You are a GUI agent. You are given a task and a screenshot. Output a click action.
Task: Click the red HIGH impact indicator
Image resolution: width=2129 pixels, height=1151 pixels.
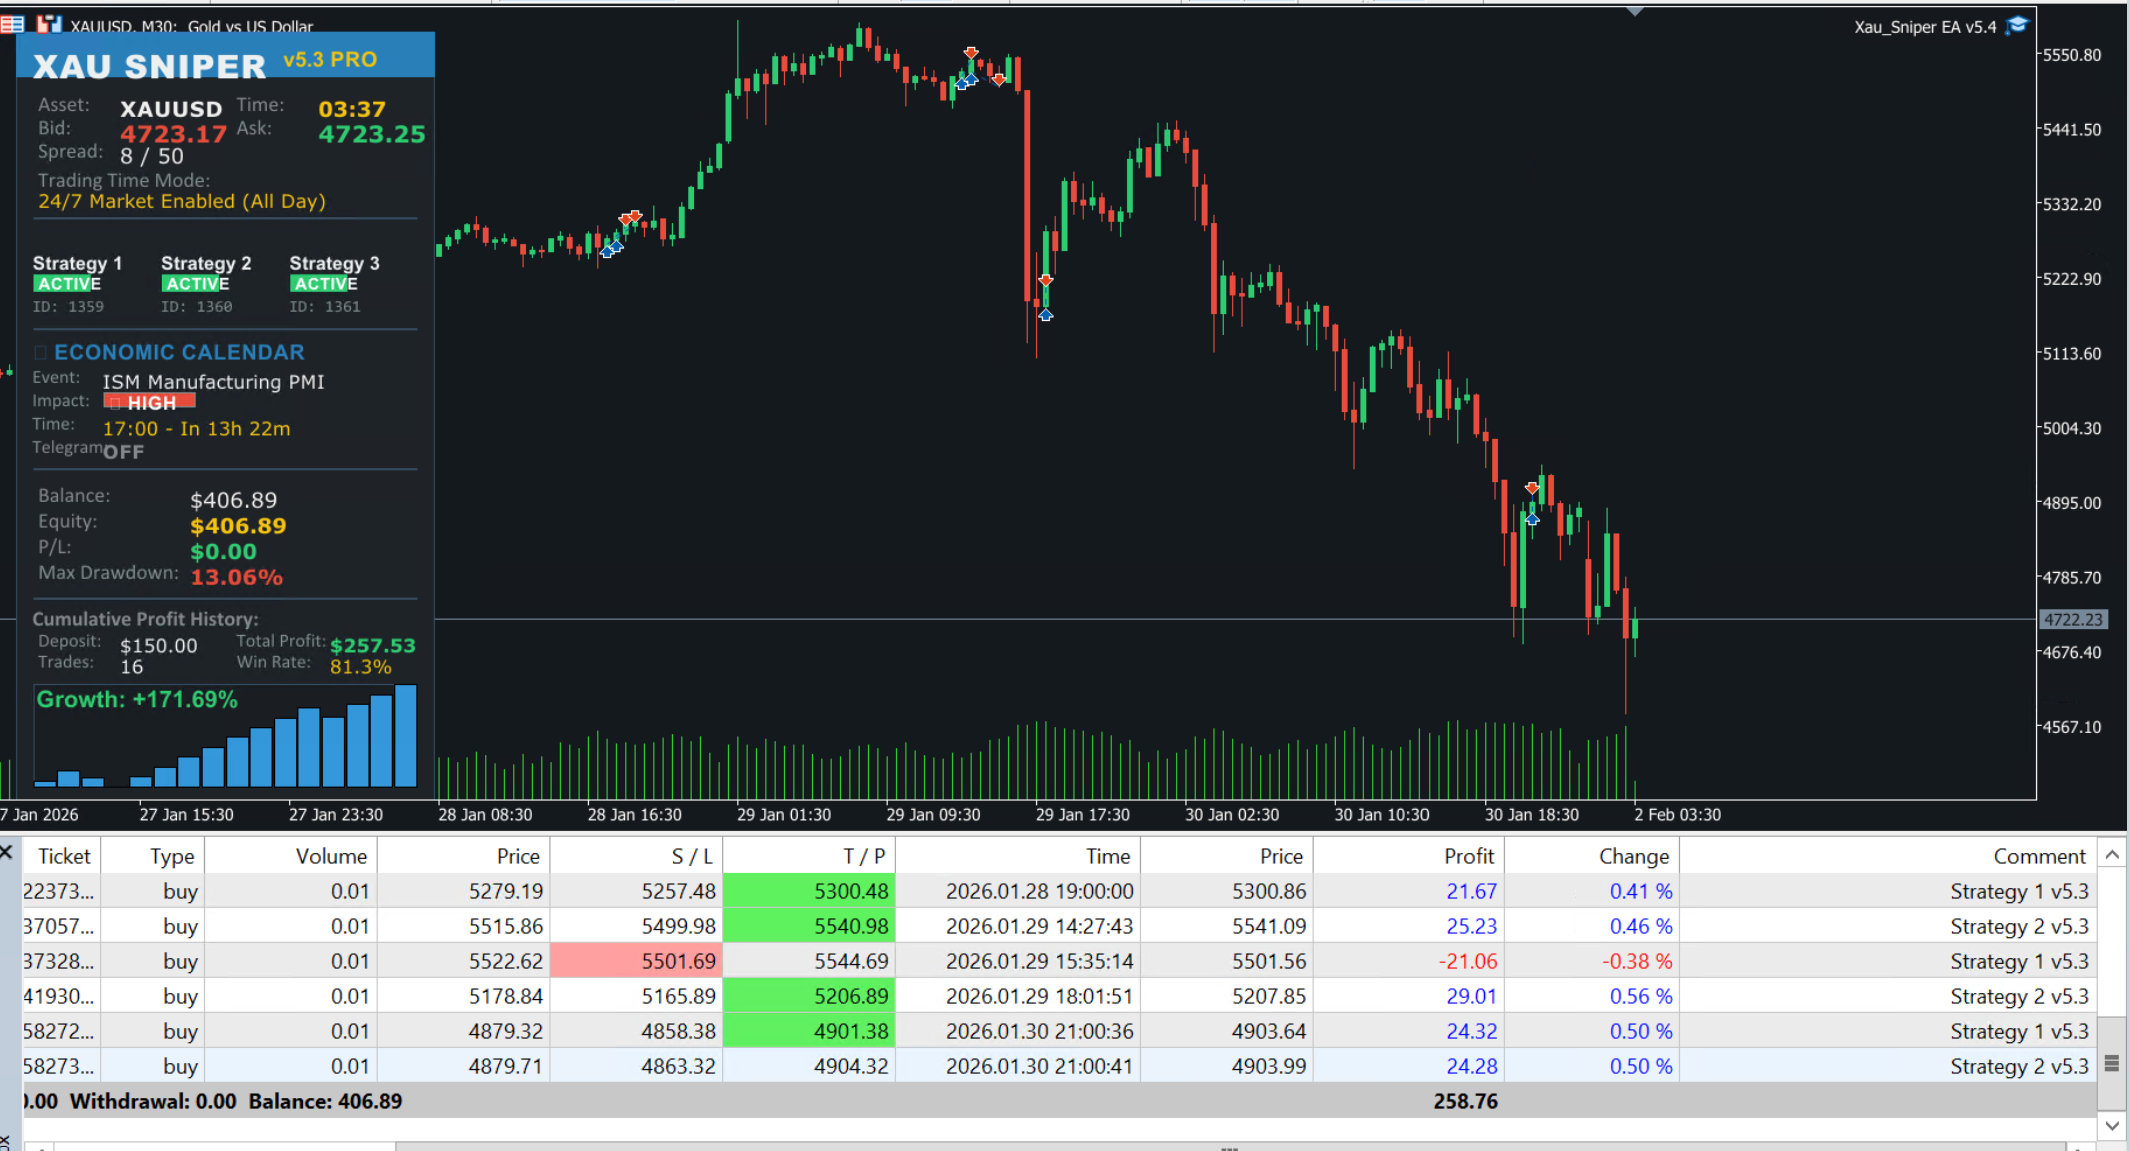(x=149, y=402)
